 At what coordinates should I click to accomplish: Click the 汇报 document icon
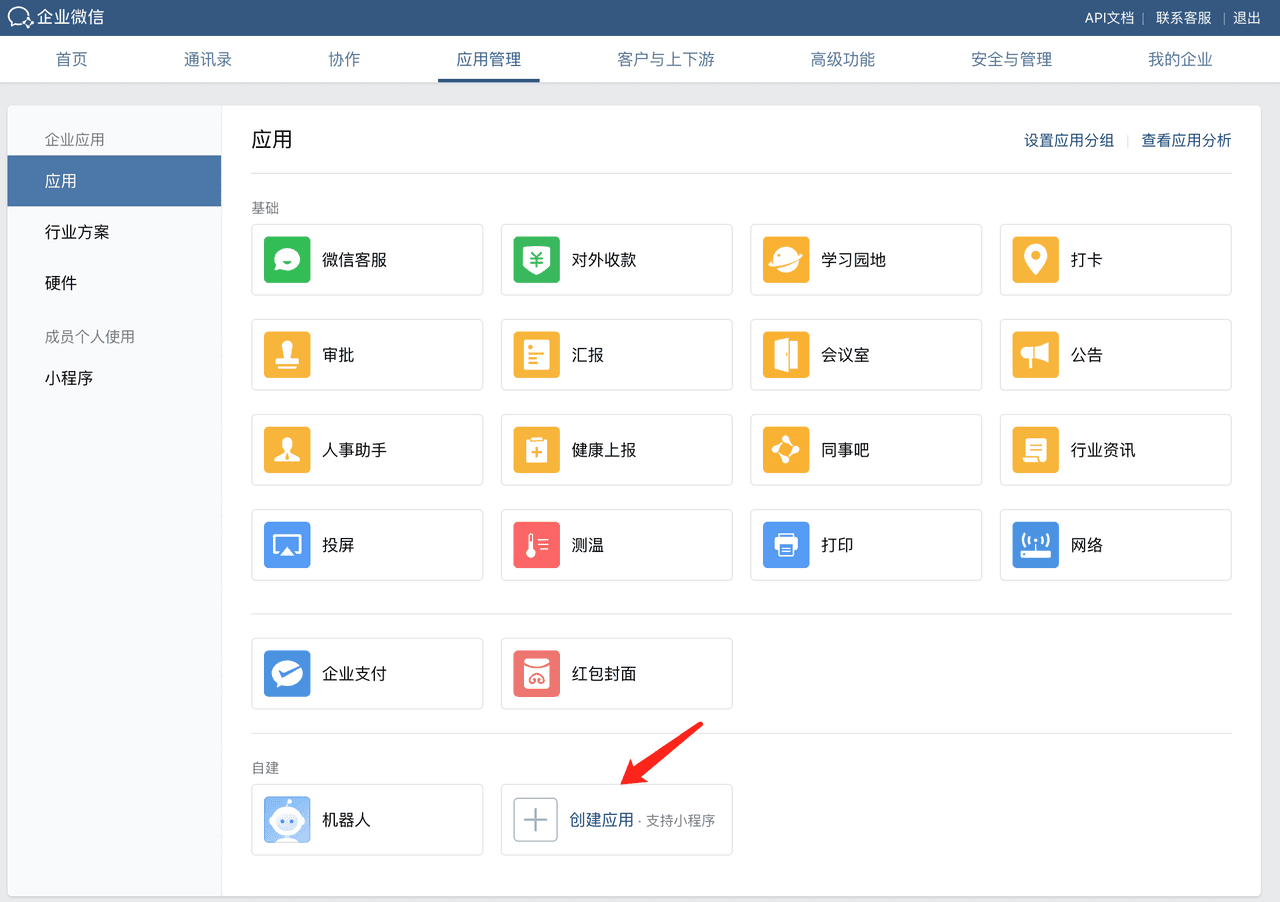coord(537,355)
